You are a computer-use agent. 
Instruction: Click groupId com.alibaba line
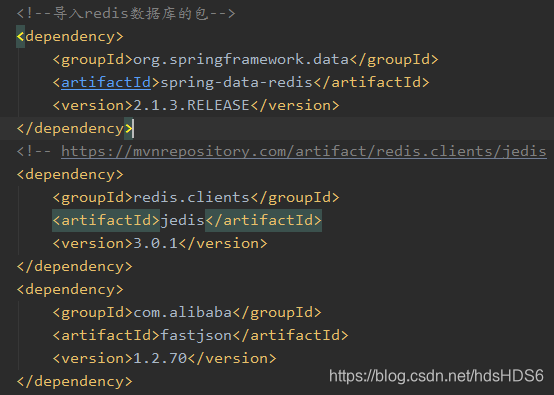187,312
